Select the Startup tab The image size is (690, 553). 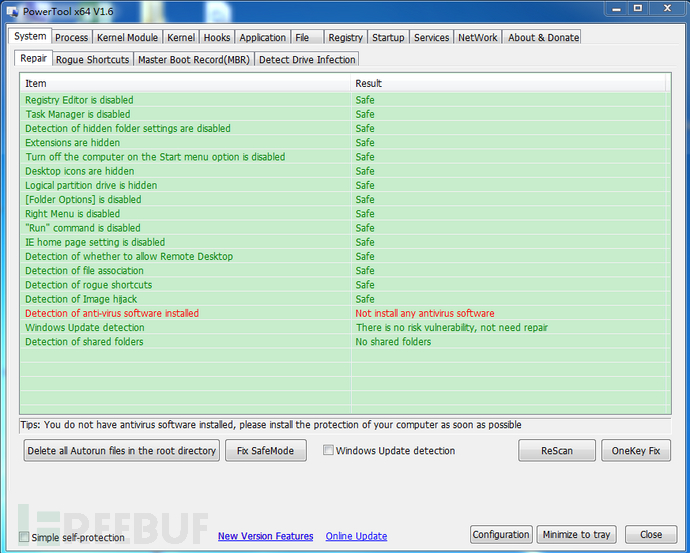(x=388, y=37)
